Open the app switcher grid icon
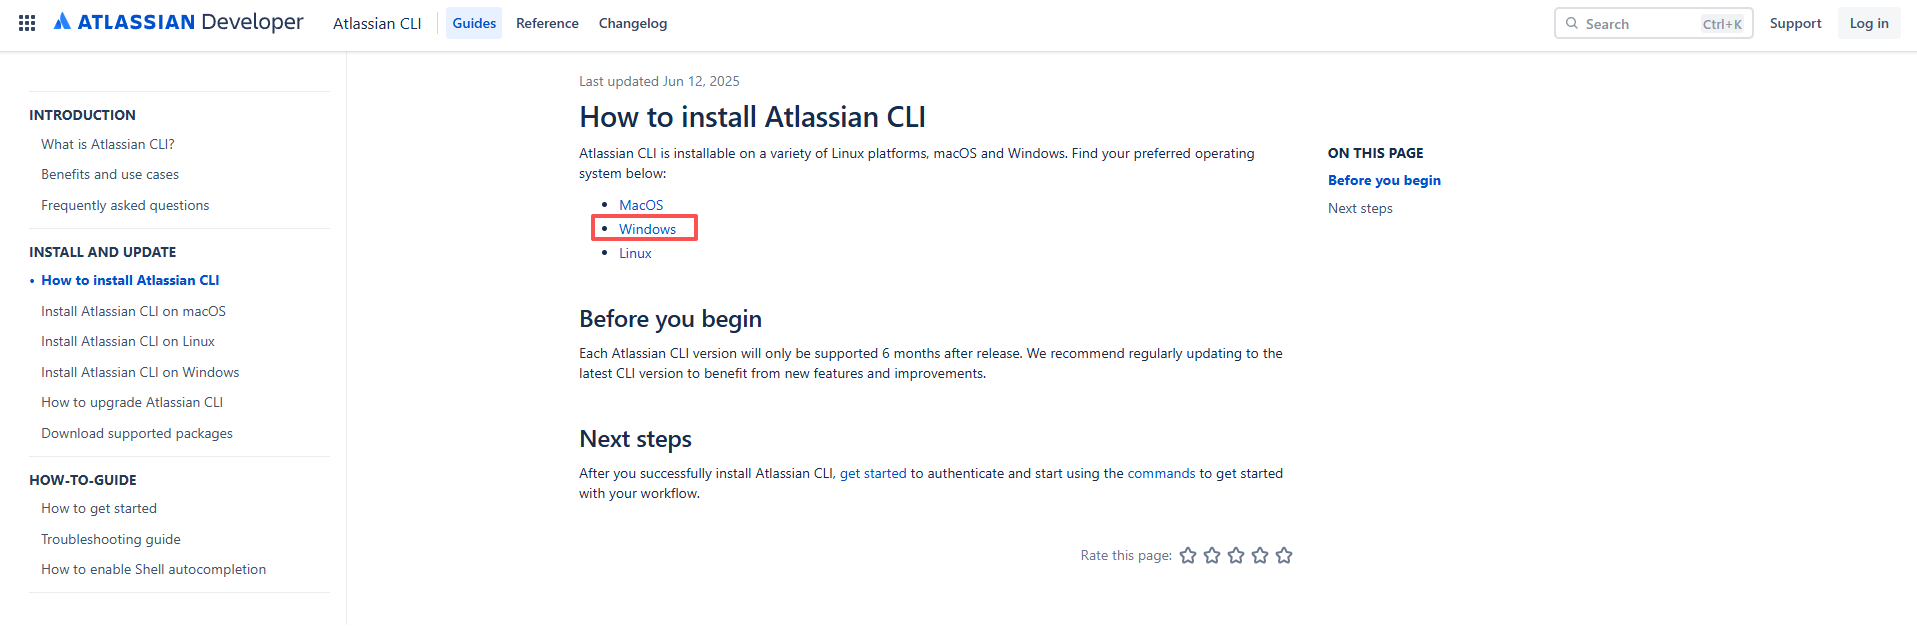The image size is (1917, 640). point(27,23)
